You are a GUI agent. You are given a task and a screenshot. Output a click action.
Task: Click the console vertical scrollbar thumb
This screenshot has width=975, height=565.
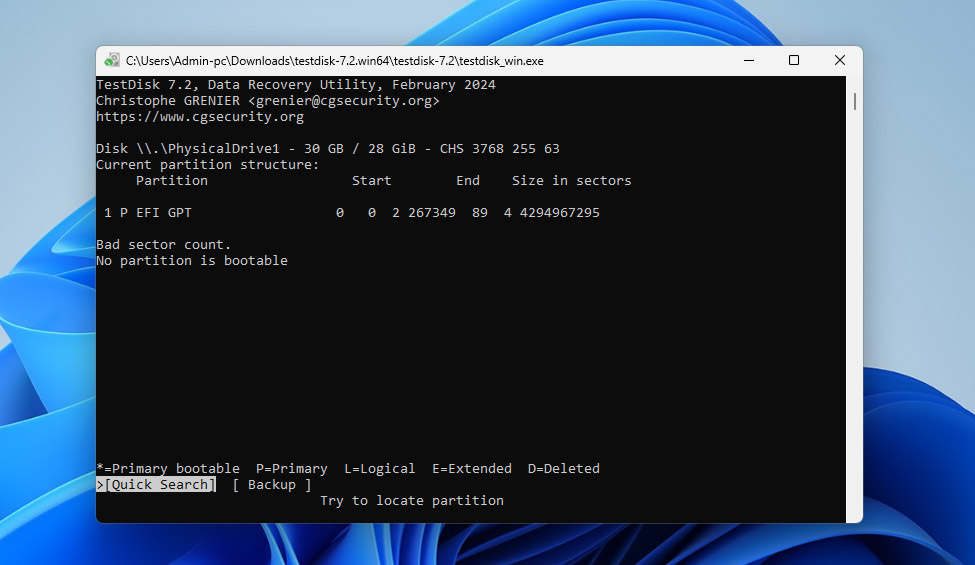pyautogui.click(x=854, y=102)
